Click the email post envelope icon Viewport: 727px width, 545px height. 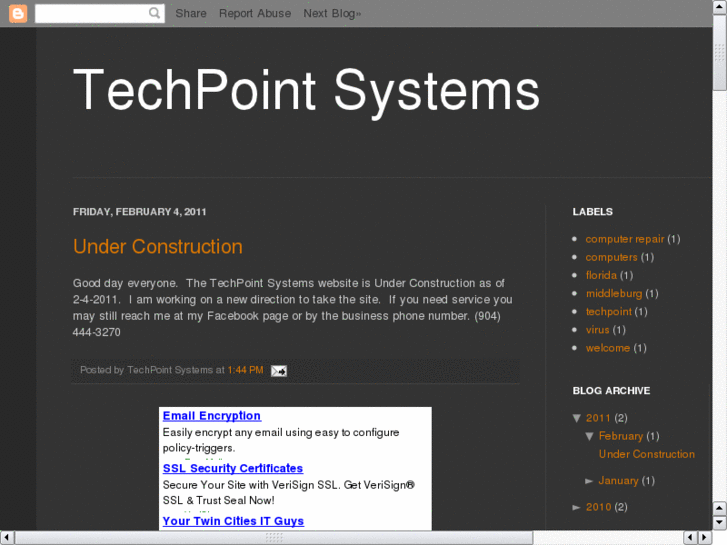279,371
